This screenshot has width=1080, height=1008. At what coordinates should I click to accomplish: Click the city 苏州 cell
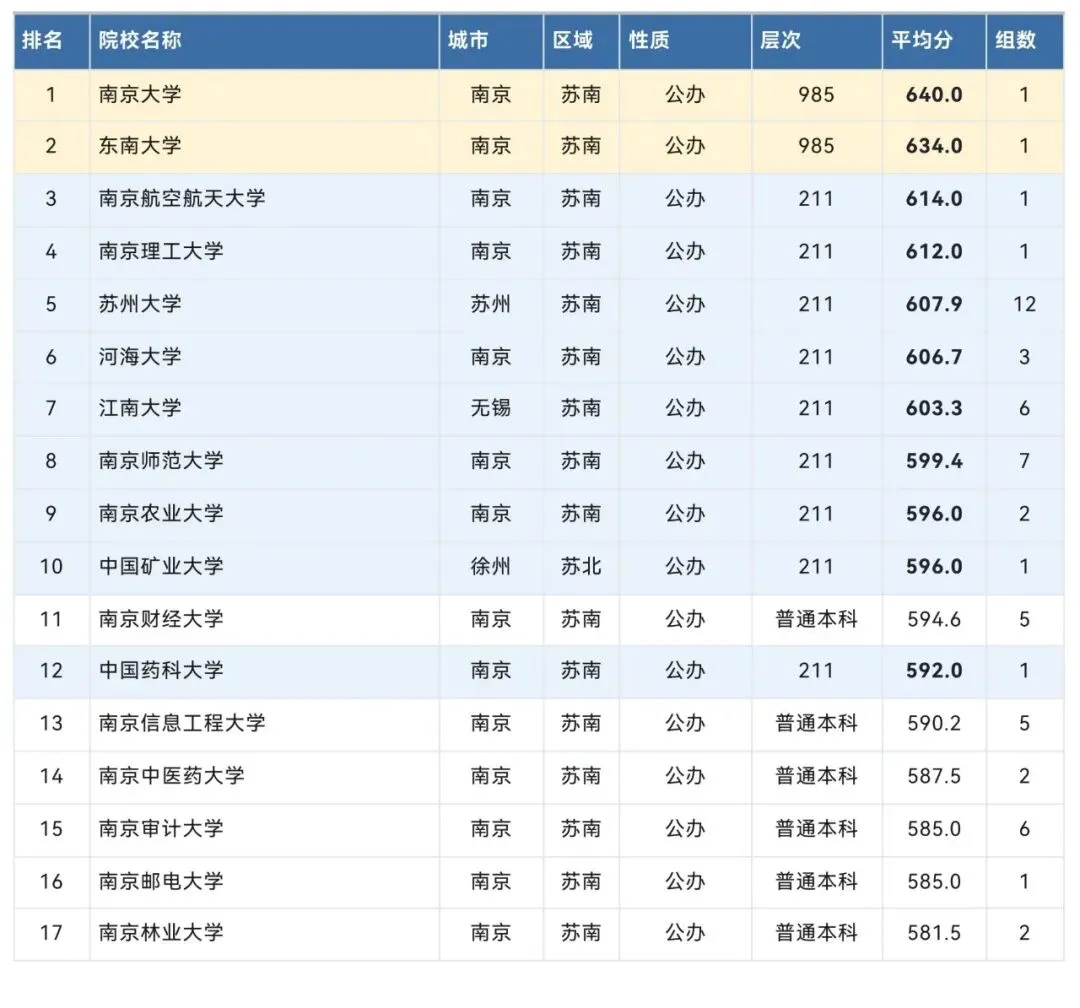pos(491,304)
